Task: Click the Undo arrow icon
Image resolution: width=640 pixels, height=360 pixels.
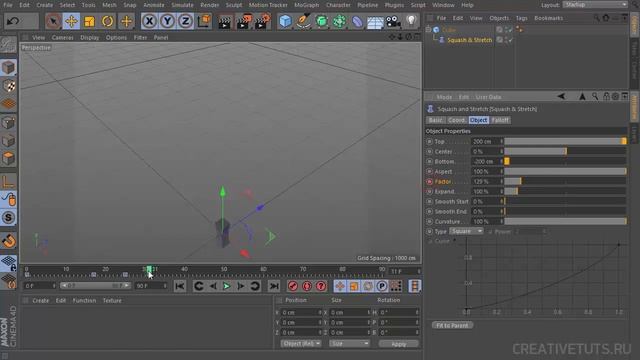Action: pos(13,21)
